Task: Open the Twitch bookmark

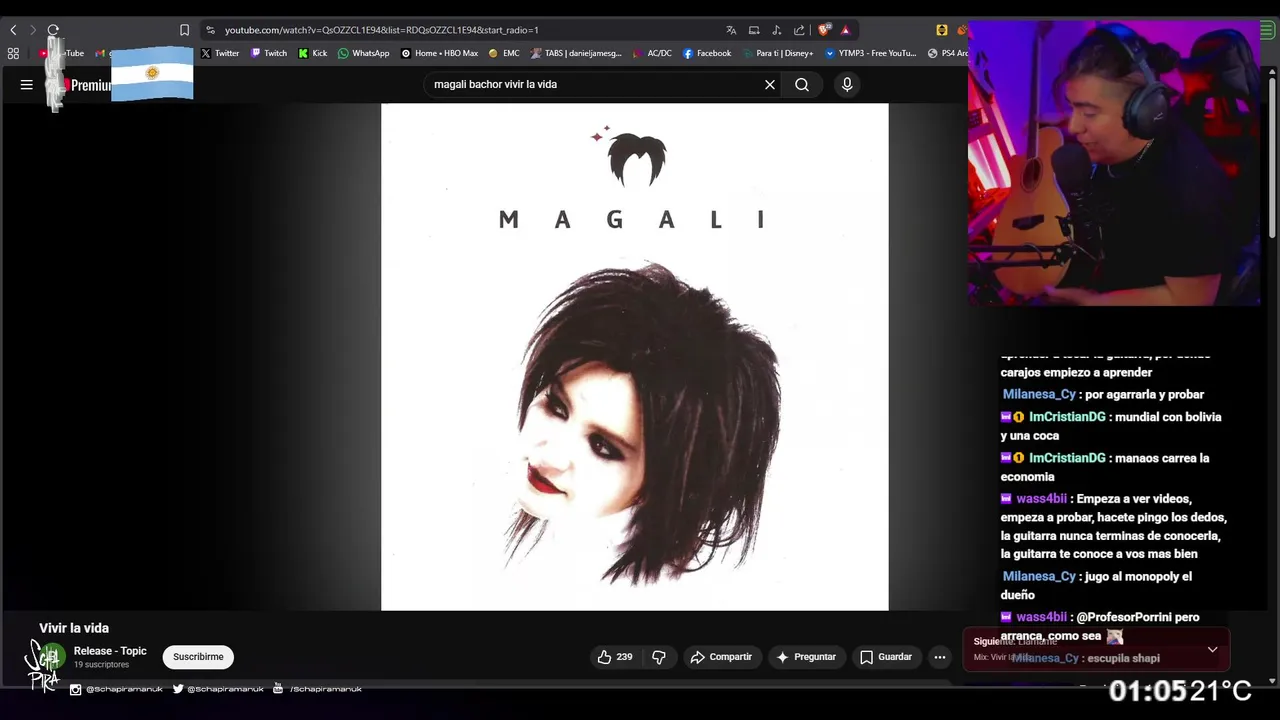Action: (x=268, y=53)
